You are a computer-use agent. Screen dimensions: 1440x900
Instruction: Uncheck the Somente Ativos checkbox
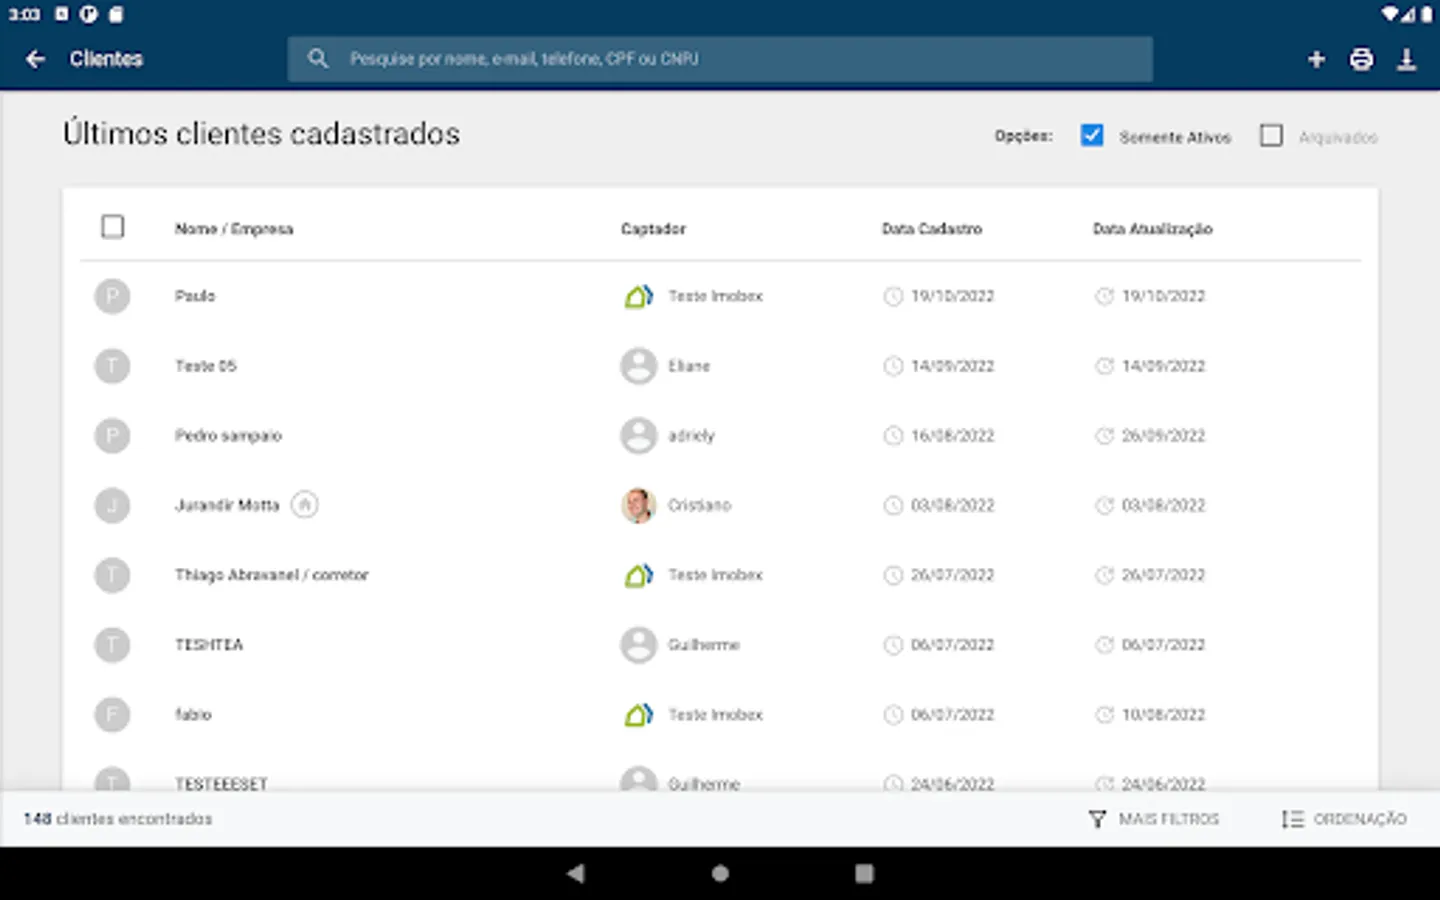(x=1092, y=135)
